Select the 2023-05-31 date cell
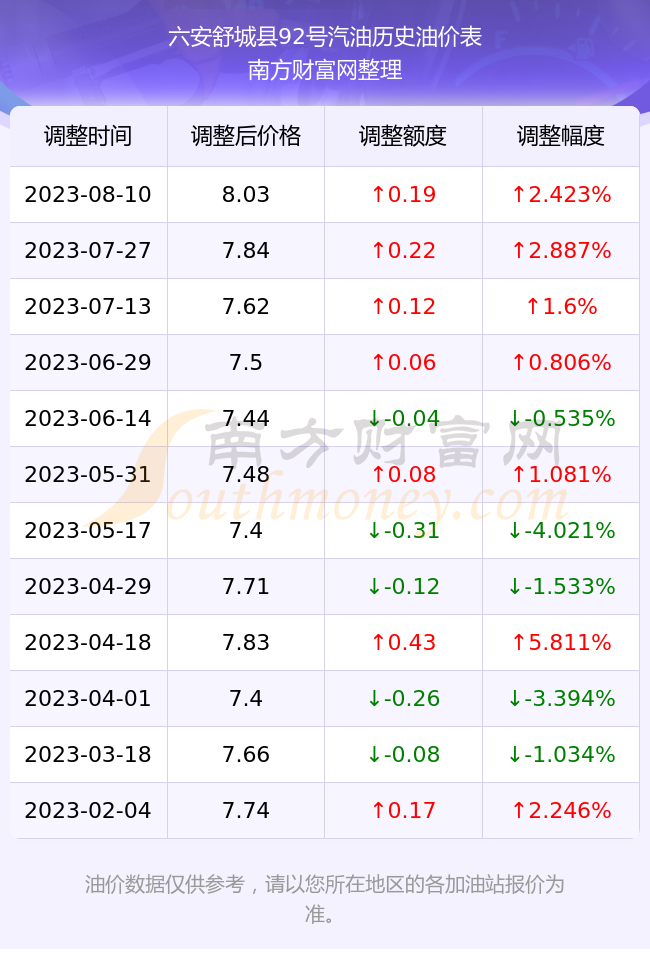The width and height of the screenshot is (650, 980). (x=88, y=474)
